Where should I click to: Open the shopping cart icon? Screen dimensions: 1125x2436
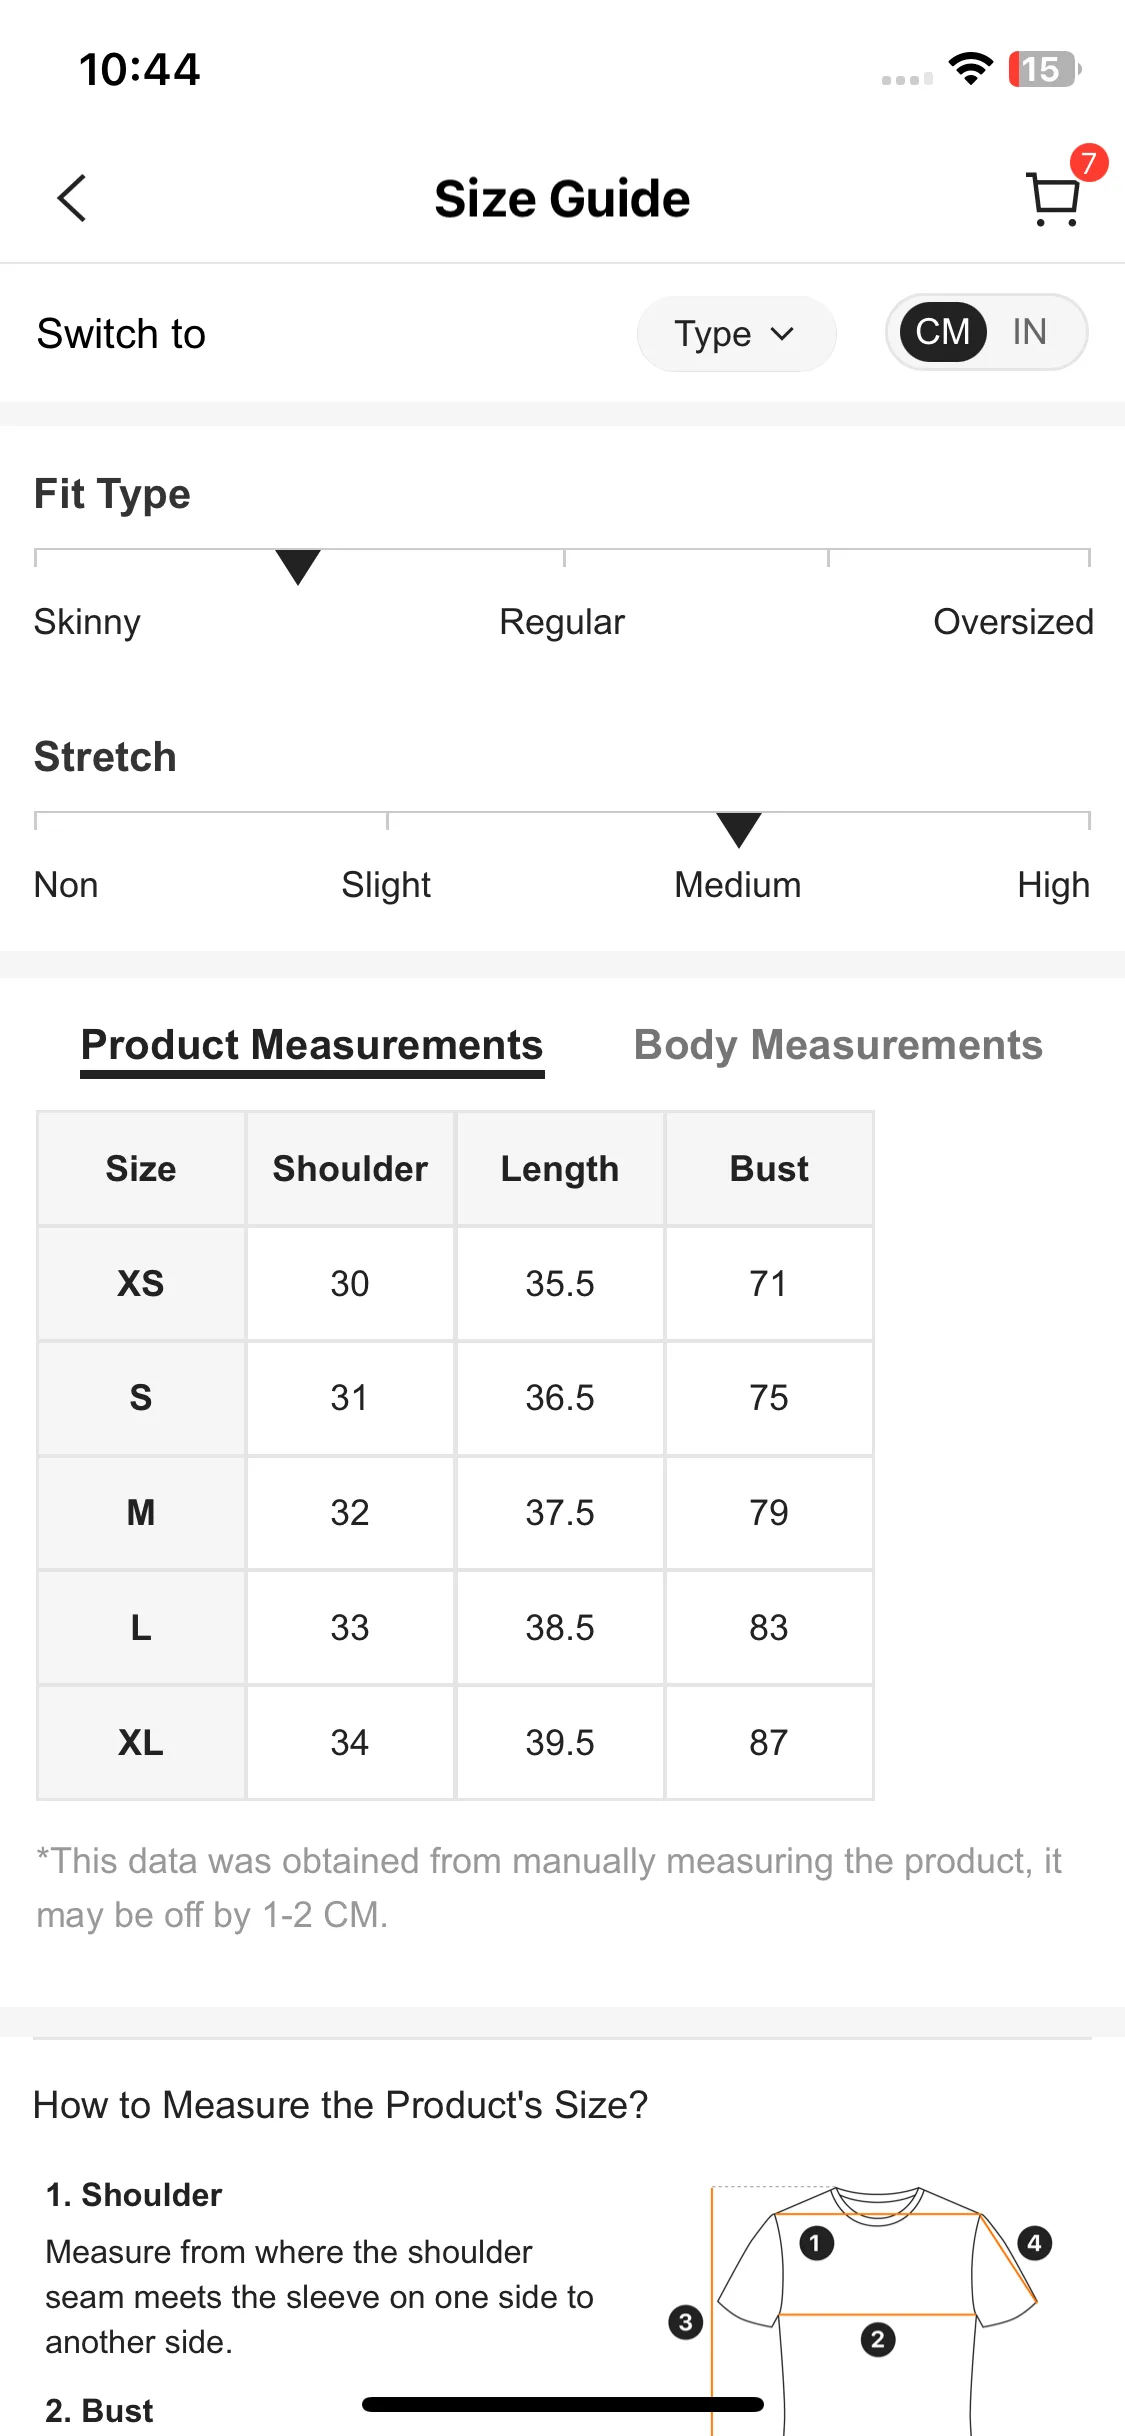(1054, 199)
